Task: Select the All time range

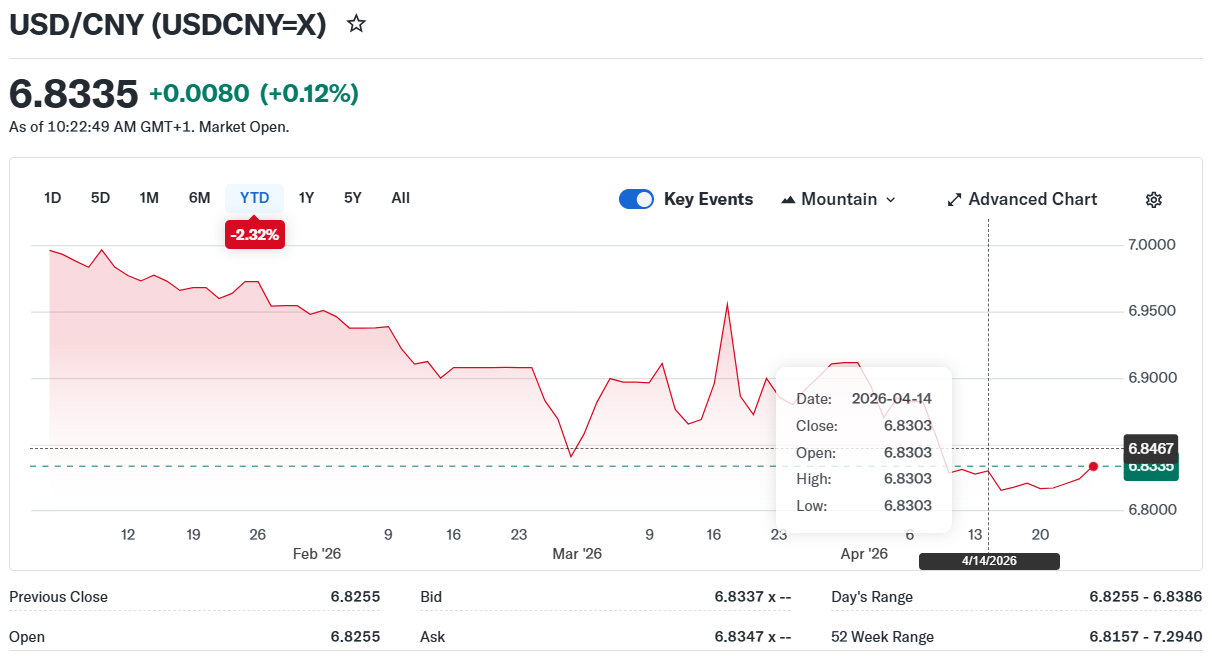Action: click(400, 198)
